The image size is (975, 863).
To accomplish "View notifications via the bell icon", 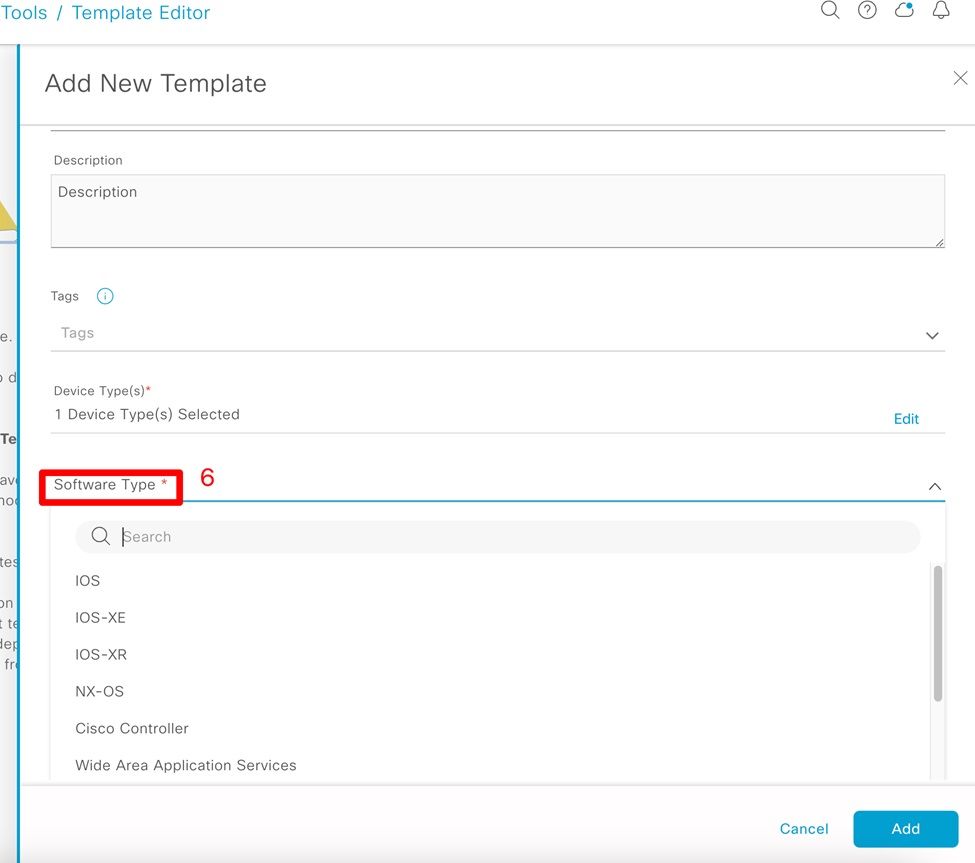I will click(x=940, y=10).
